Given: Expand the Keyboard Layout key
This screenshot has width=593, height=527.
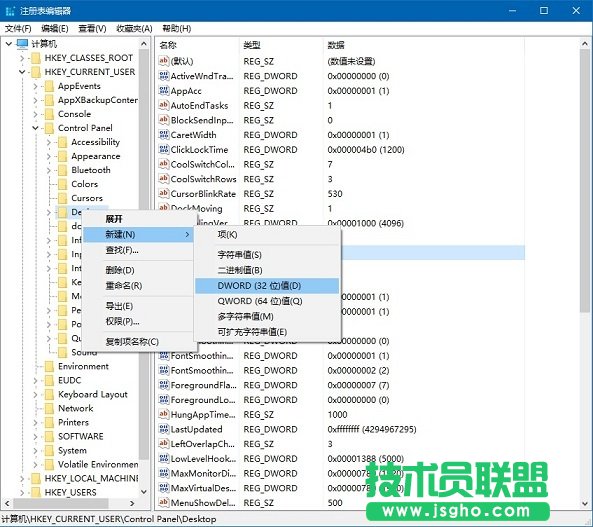Looking at the screenshot, I should click(x=36, y=394).
